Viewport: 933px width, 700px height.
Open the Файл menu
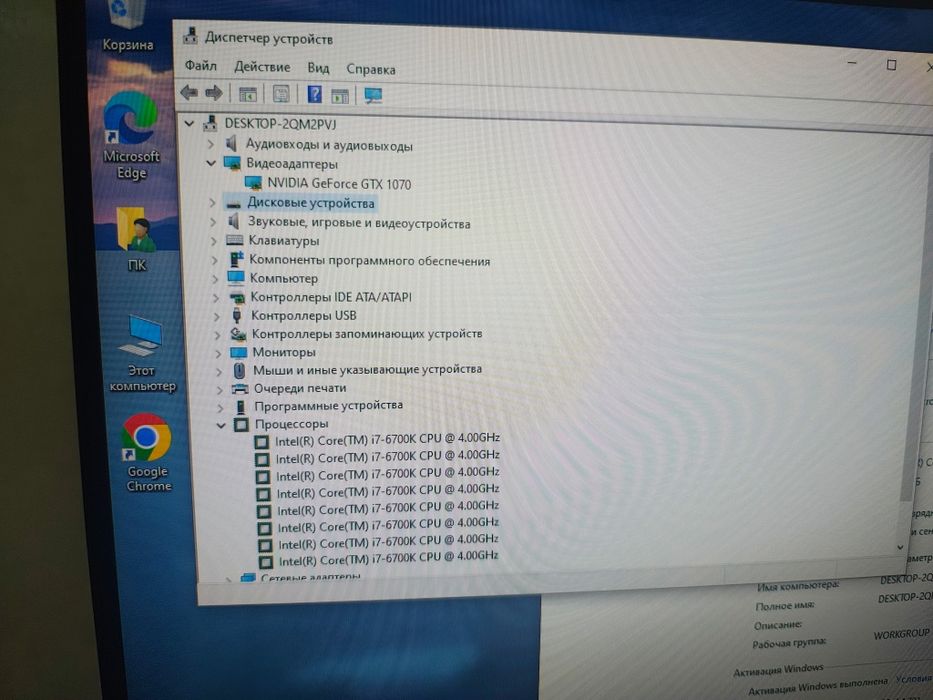(201, 65)
